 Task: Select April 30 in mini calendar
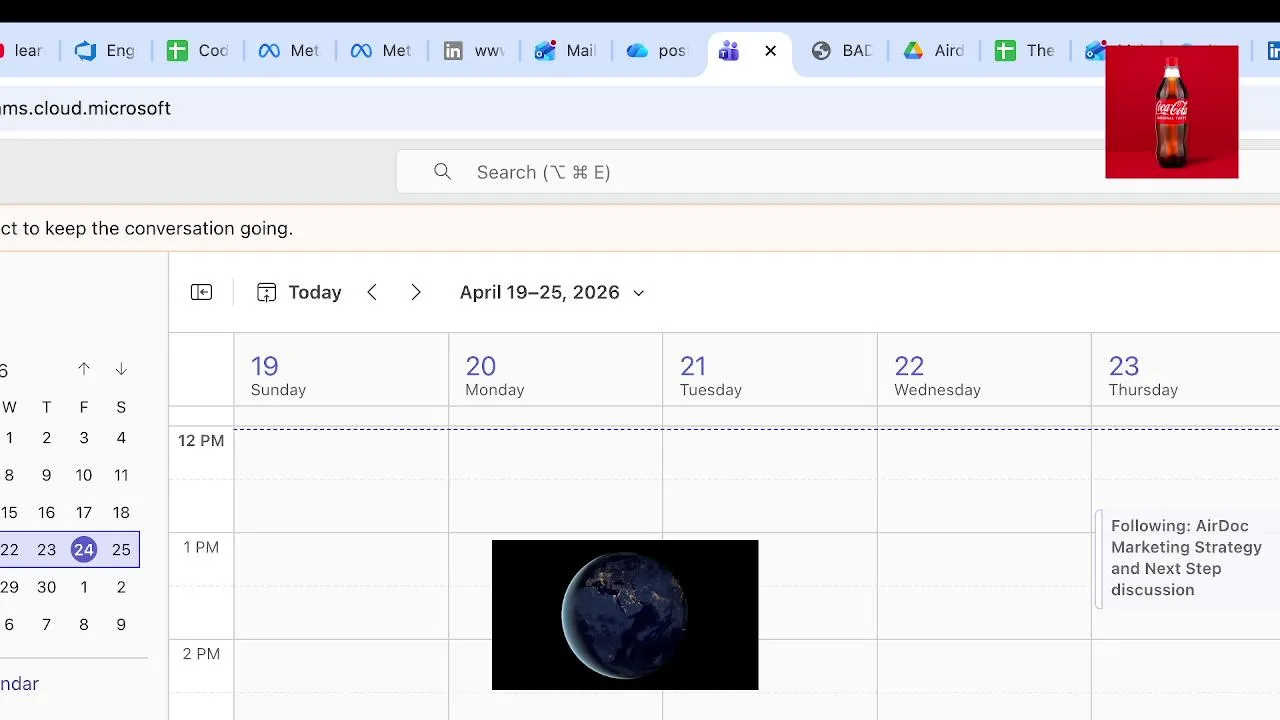click(x=46, y=587)
